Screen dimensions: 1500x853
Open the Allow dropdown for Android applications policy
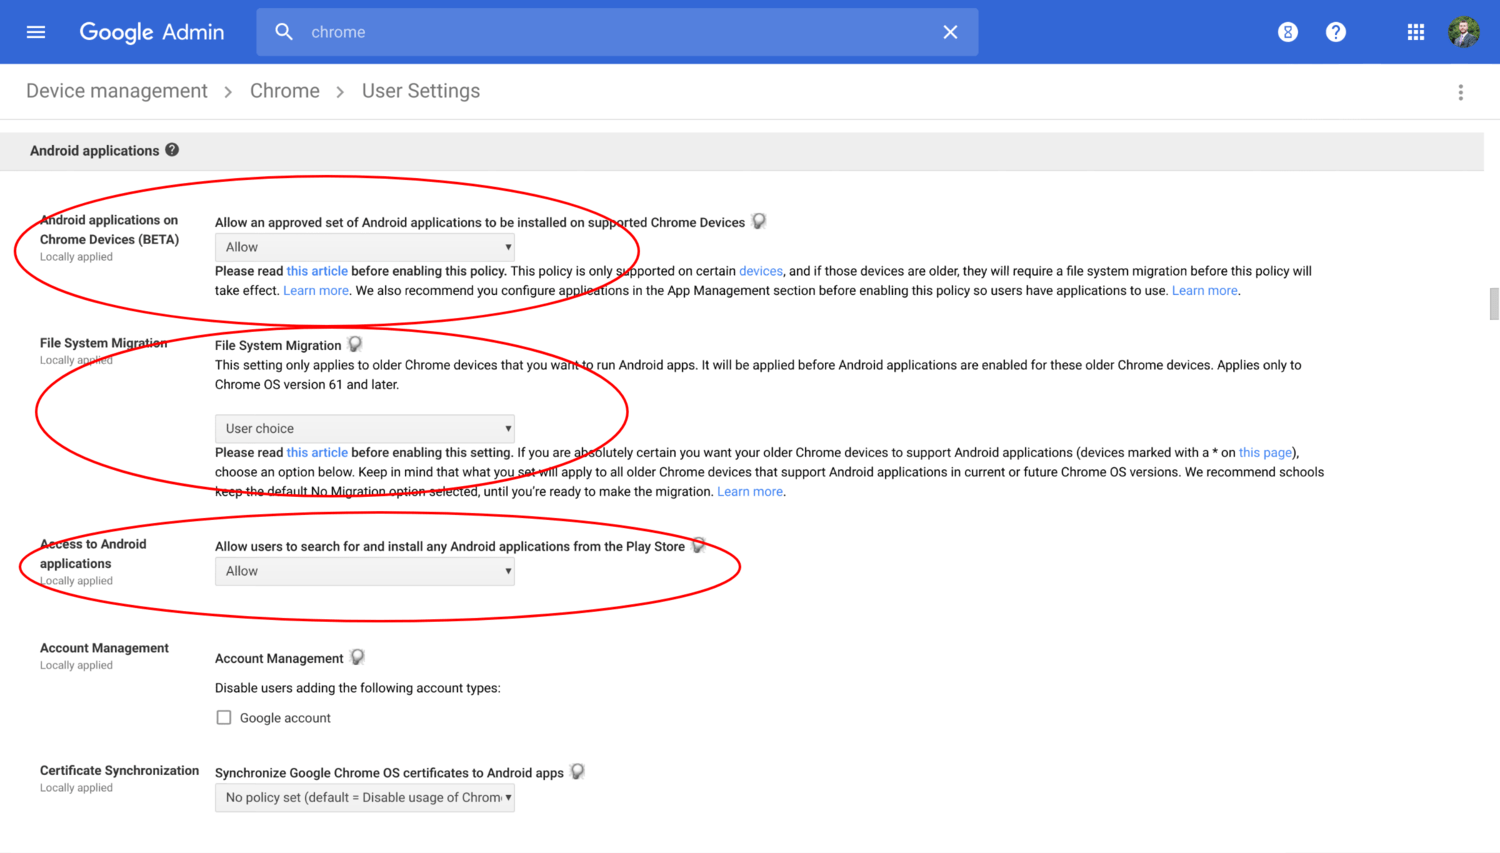(x=364, y=247)
